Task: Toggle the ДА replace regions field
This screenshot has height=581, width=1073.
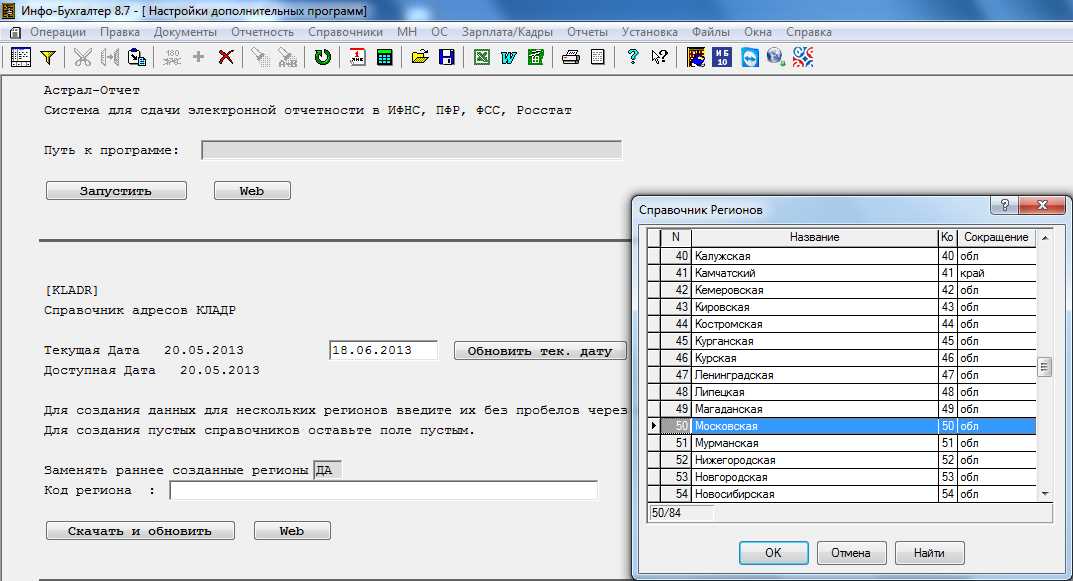Action: pyautogui.click(x=327, y=471)
